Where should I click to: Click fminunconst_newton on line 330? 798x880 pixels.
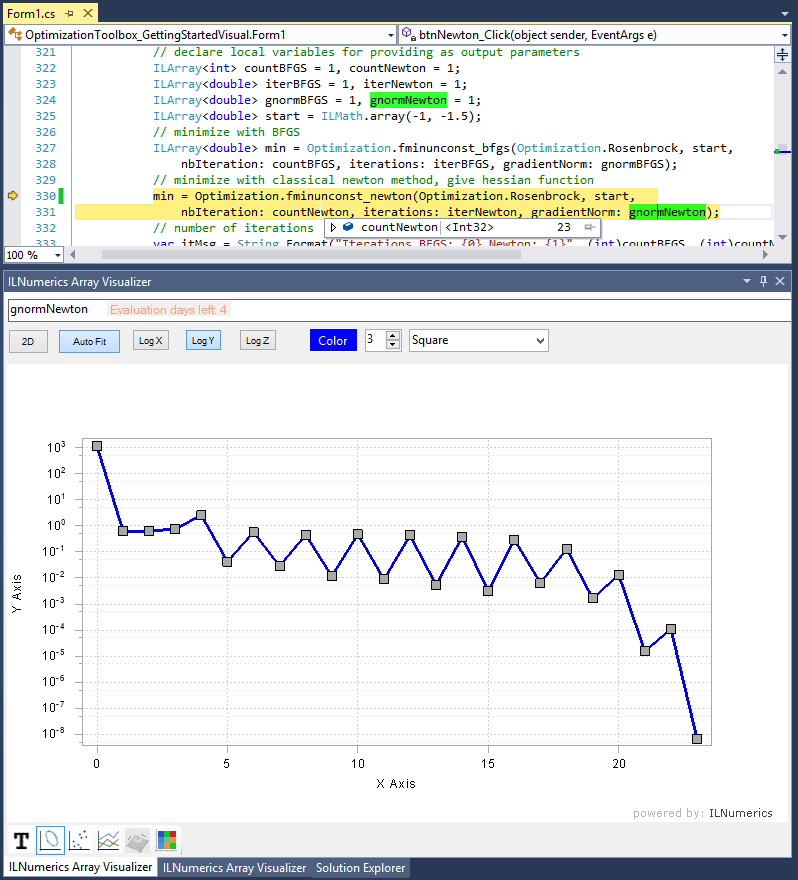tap(349, 196)
